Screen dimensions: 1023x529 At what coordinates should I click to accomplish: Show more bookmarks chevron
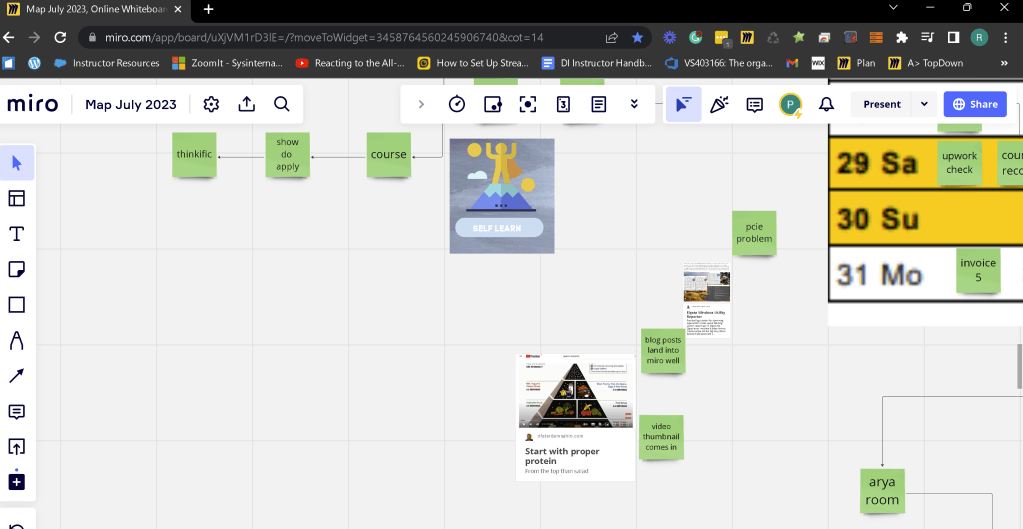pyautogui.click(x=1004, y=63)
